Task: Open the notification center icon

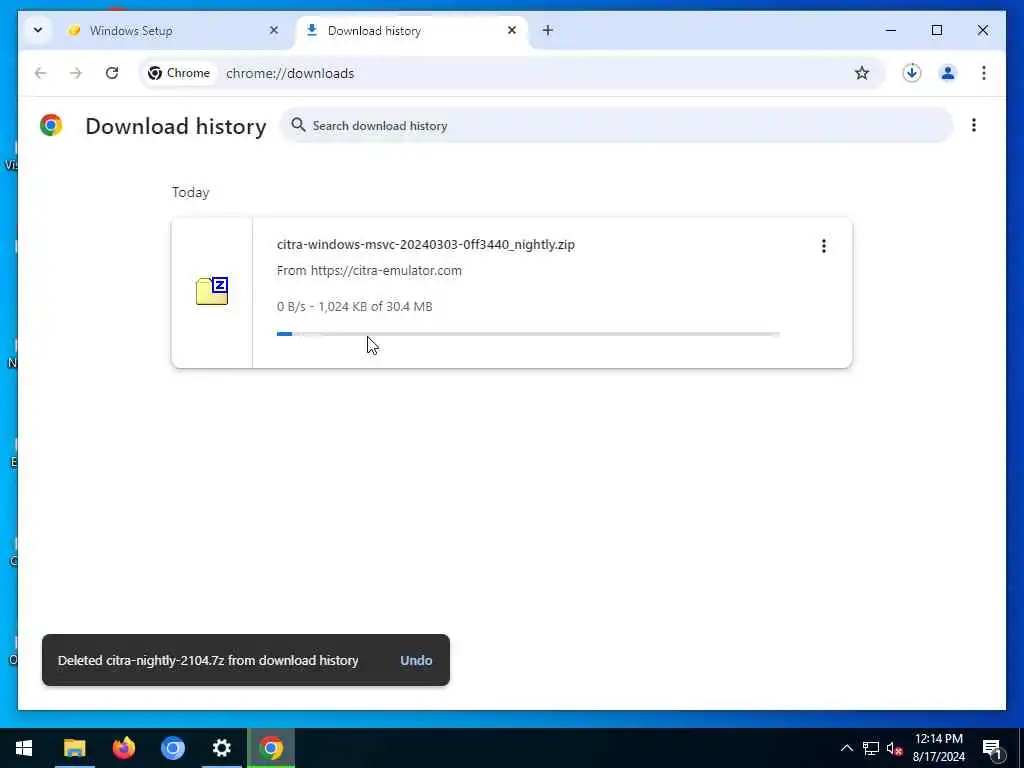Action: pos(992,748)
